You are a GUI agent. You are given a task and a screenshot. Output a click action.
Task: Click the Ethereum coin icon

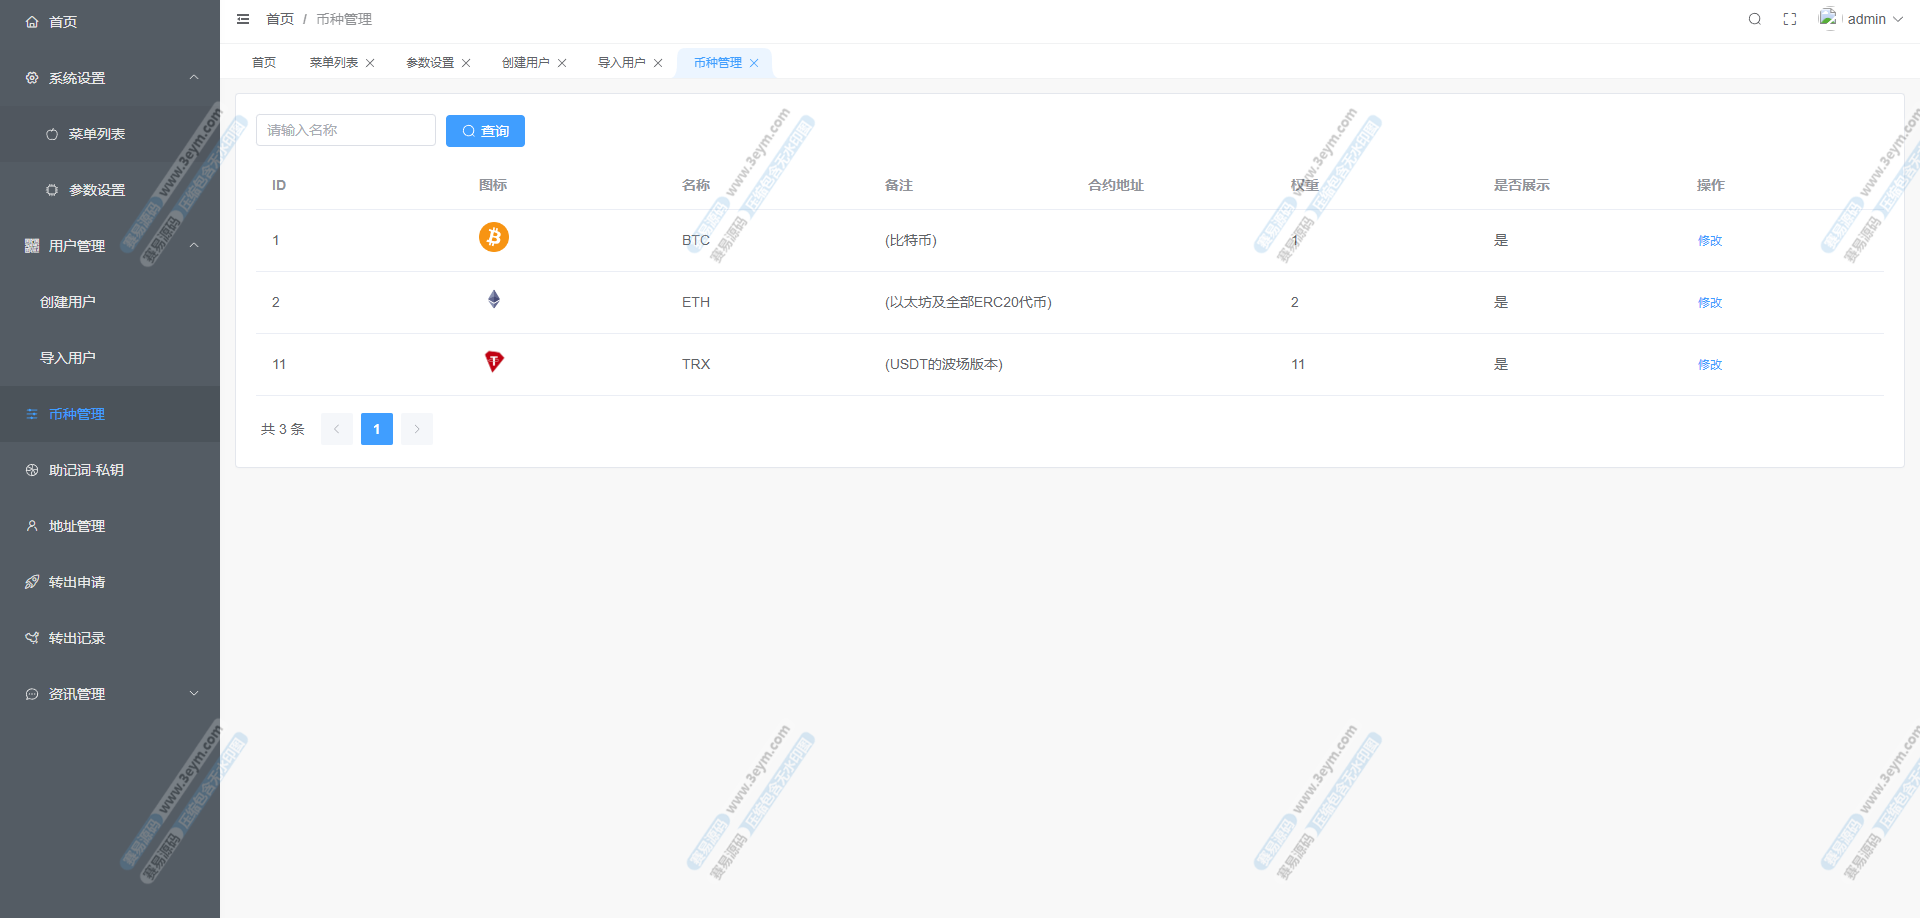pos(493,299)
